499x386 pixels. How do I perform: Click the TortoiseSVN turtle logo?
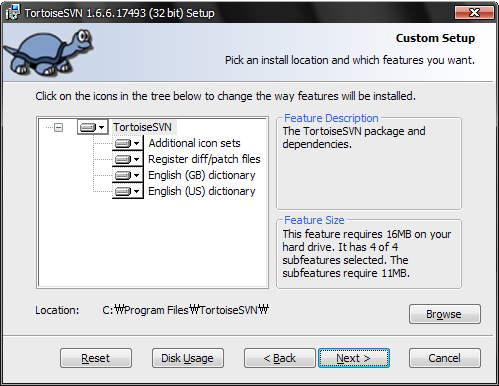pyautogui.click(x=48, y=52)
